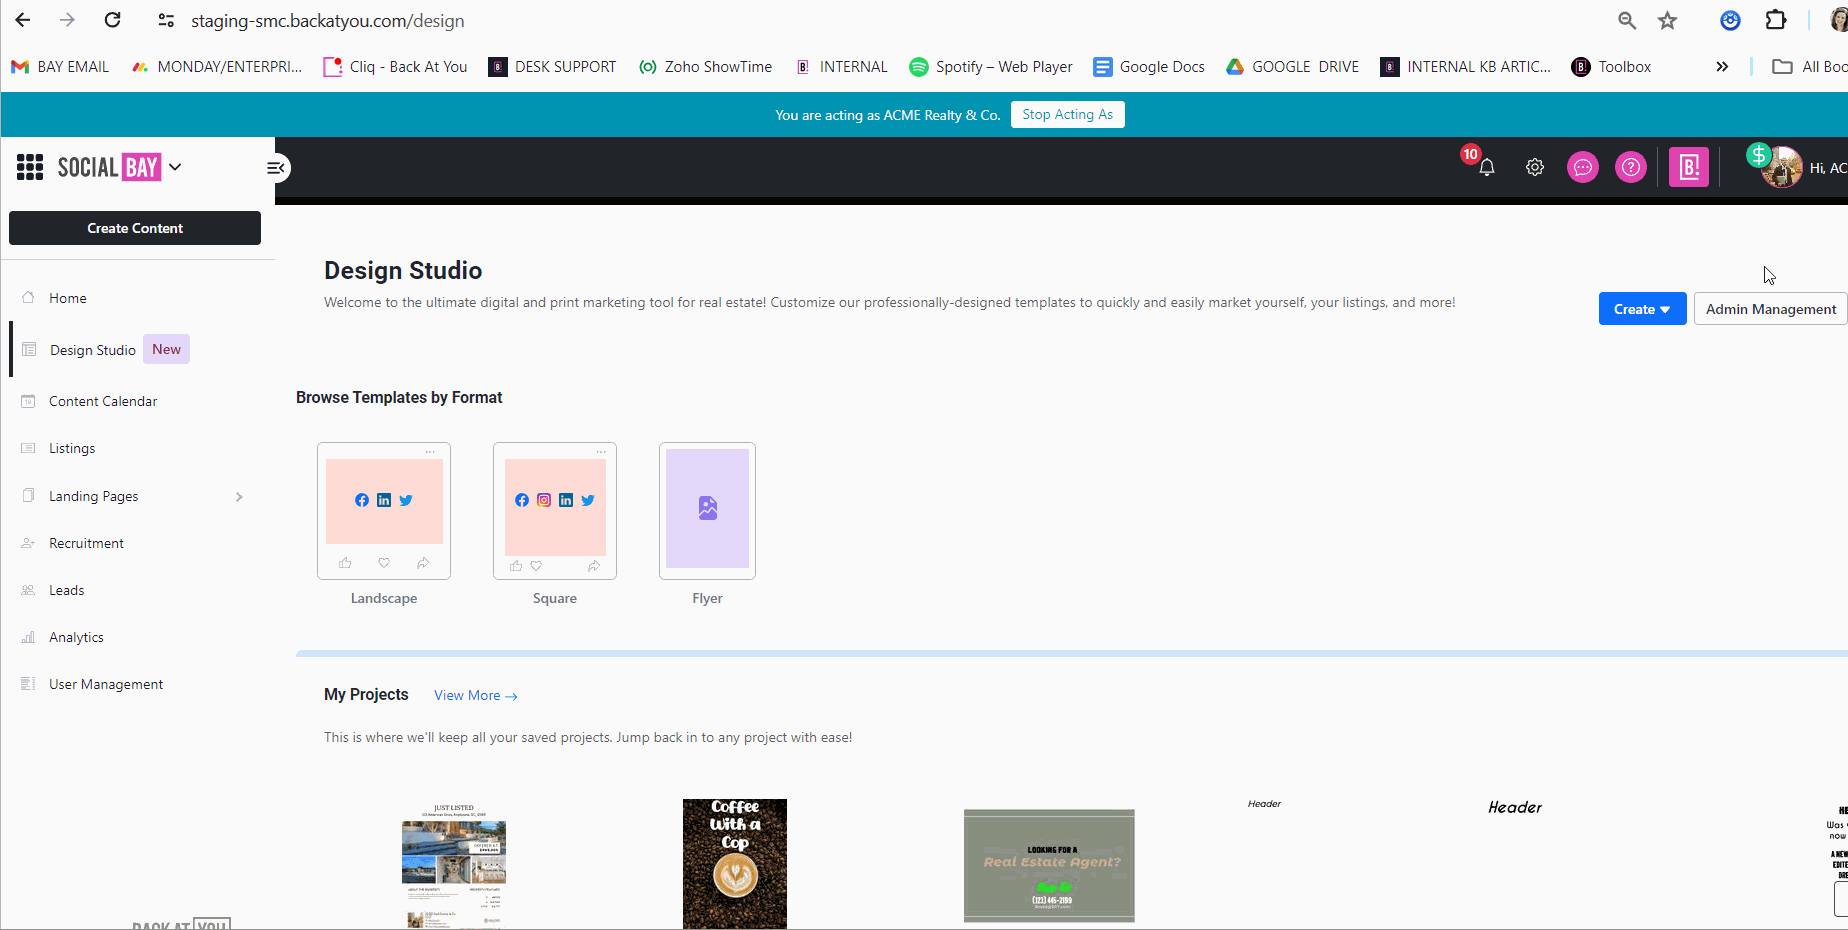Click the Home icon in sidebar
The height and width of the screenshot is (930, 1848).
pyautogui.click(x=28, y=297)
